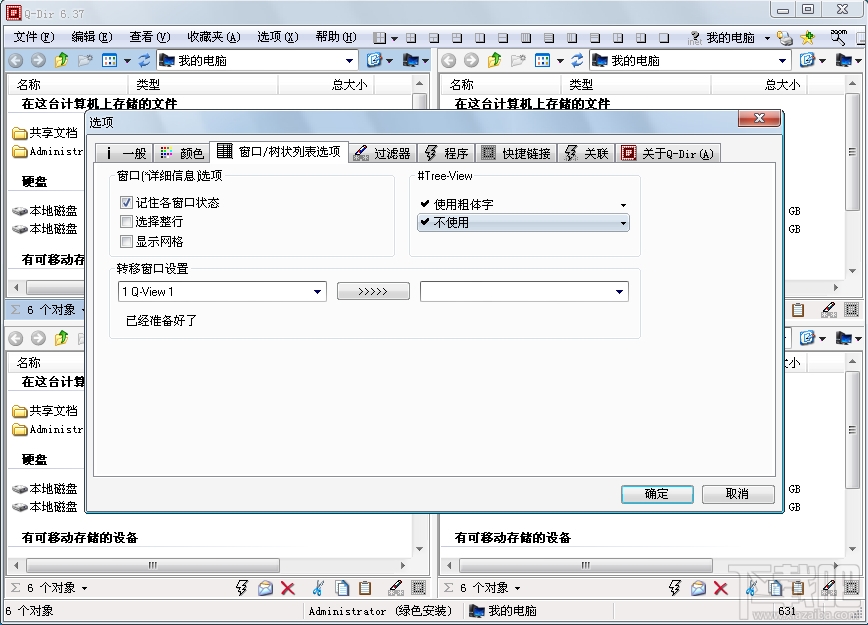Open the 1 Q-View 1 source combo box

tap(222, 292)
